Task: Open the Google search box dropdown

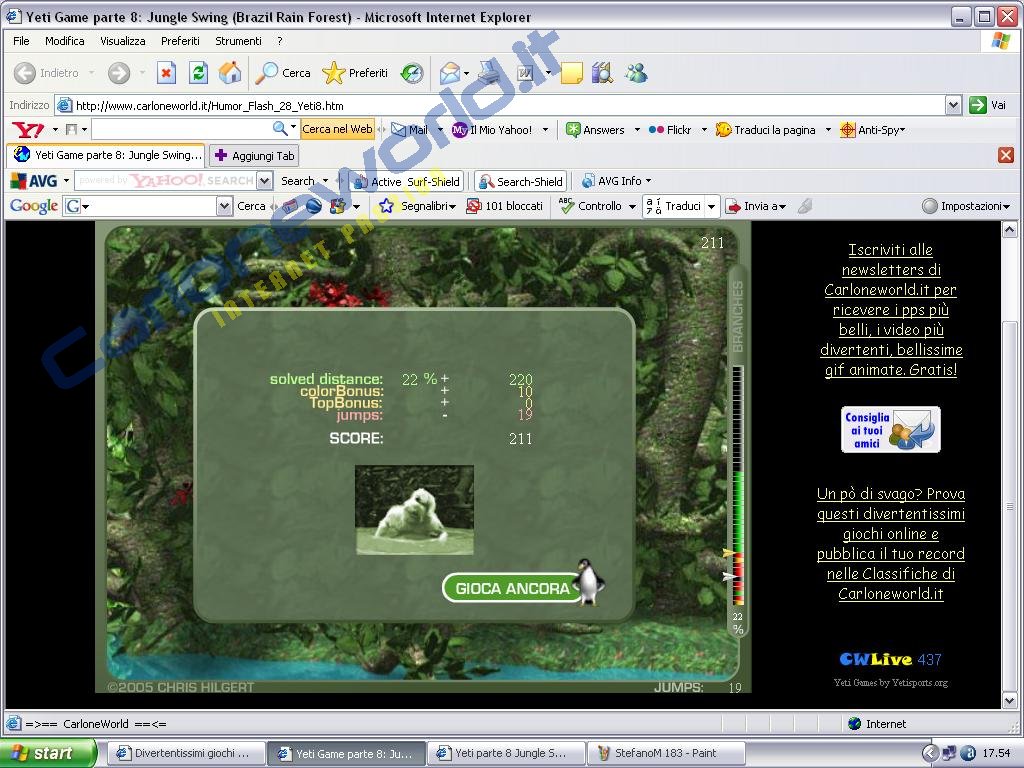Action: pos(223,206)
